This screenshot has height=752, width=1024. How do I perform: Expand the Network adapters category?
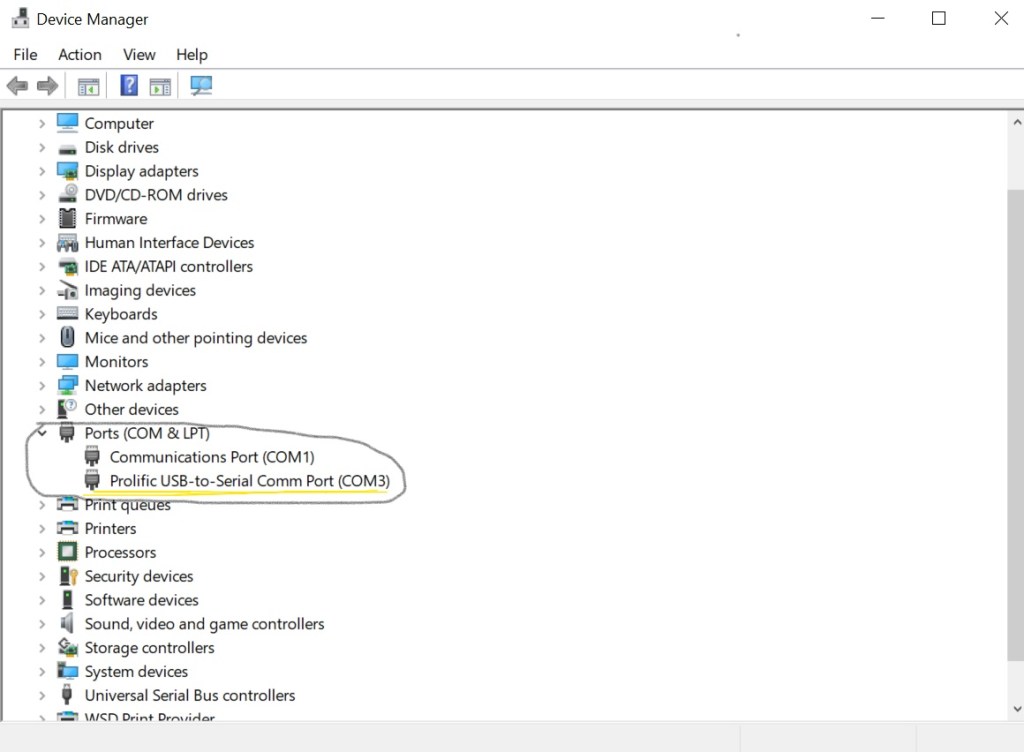[x=42, y=386]
